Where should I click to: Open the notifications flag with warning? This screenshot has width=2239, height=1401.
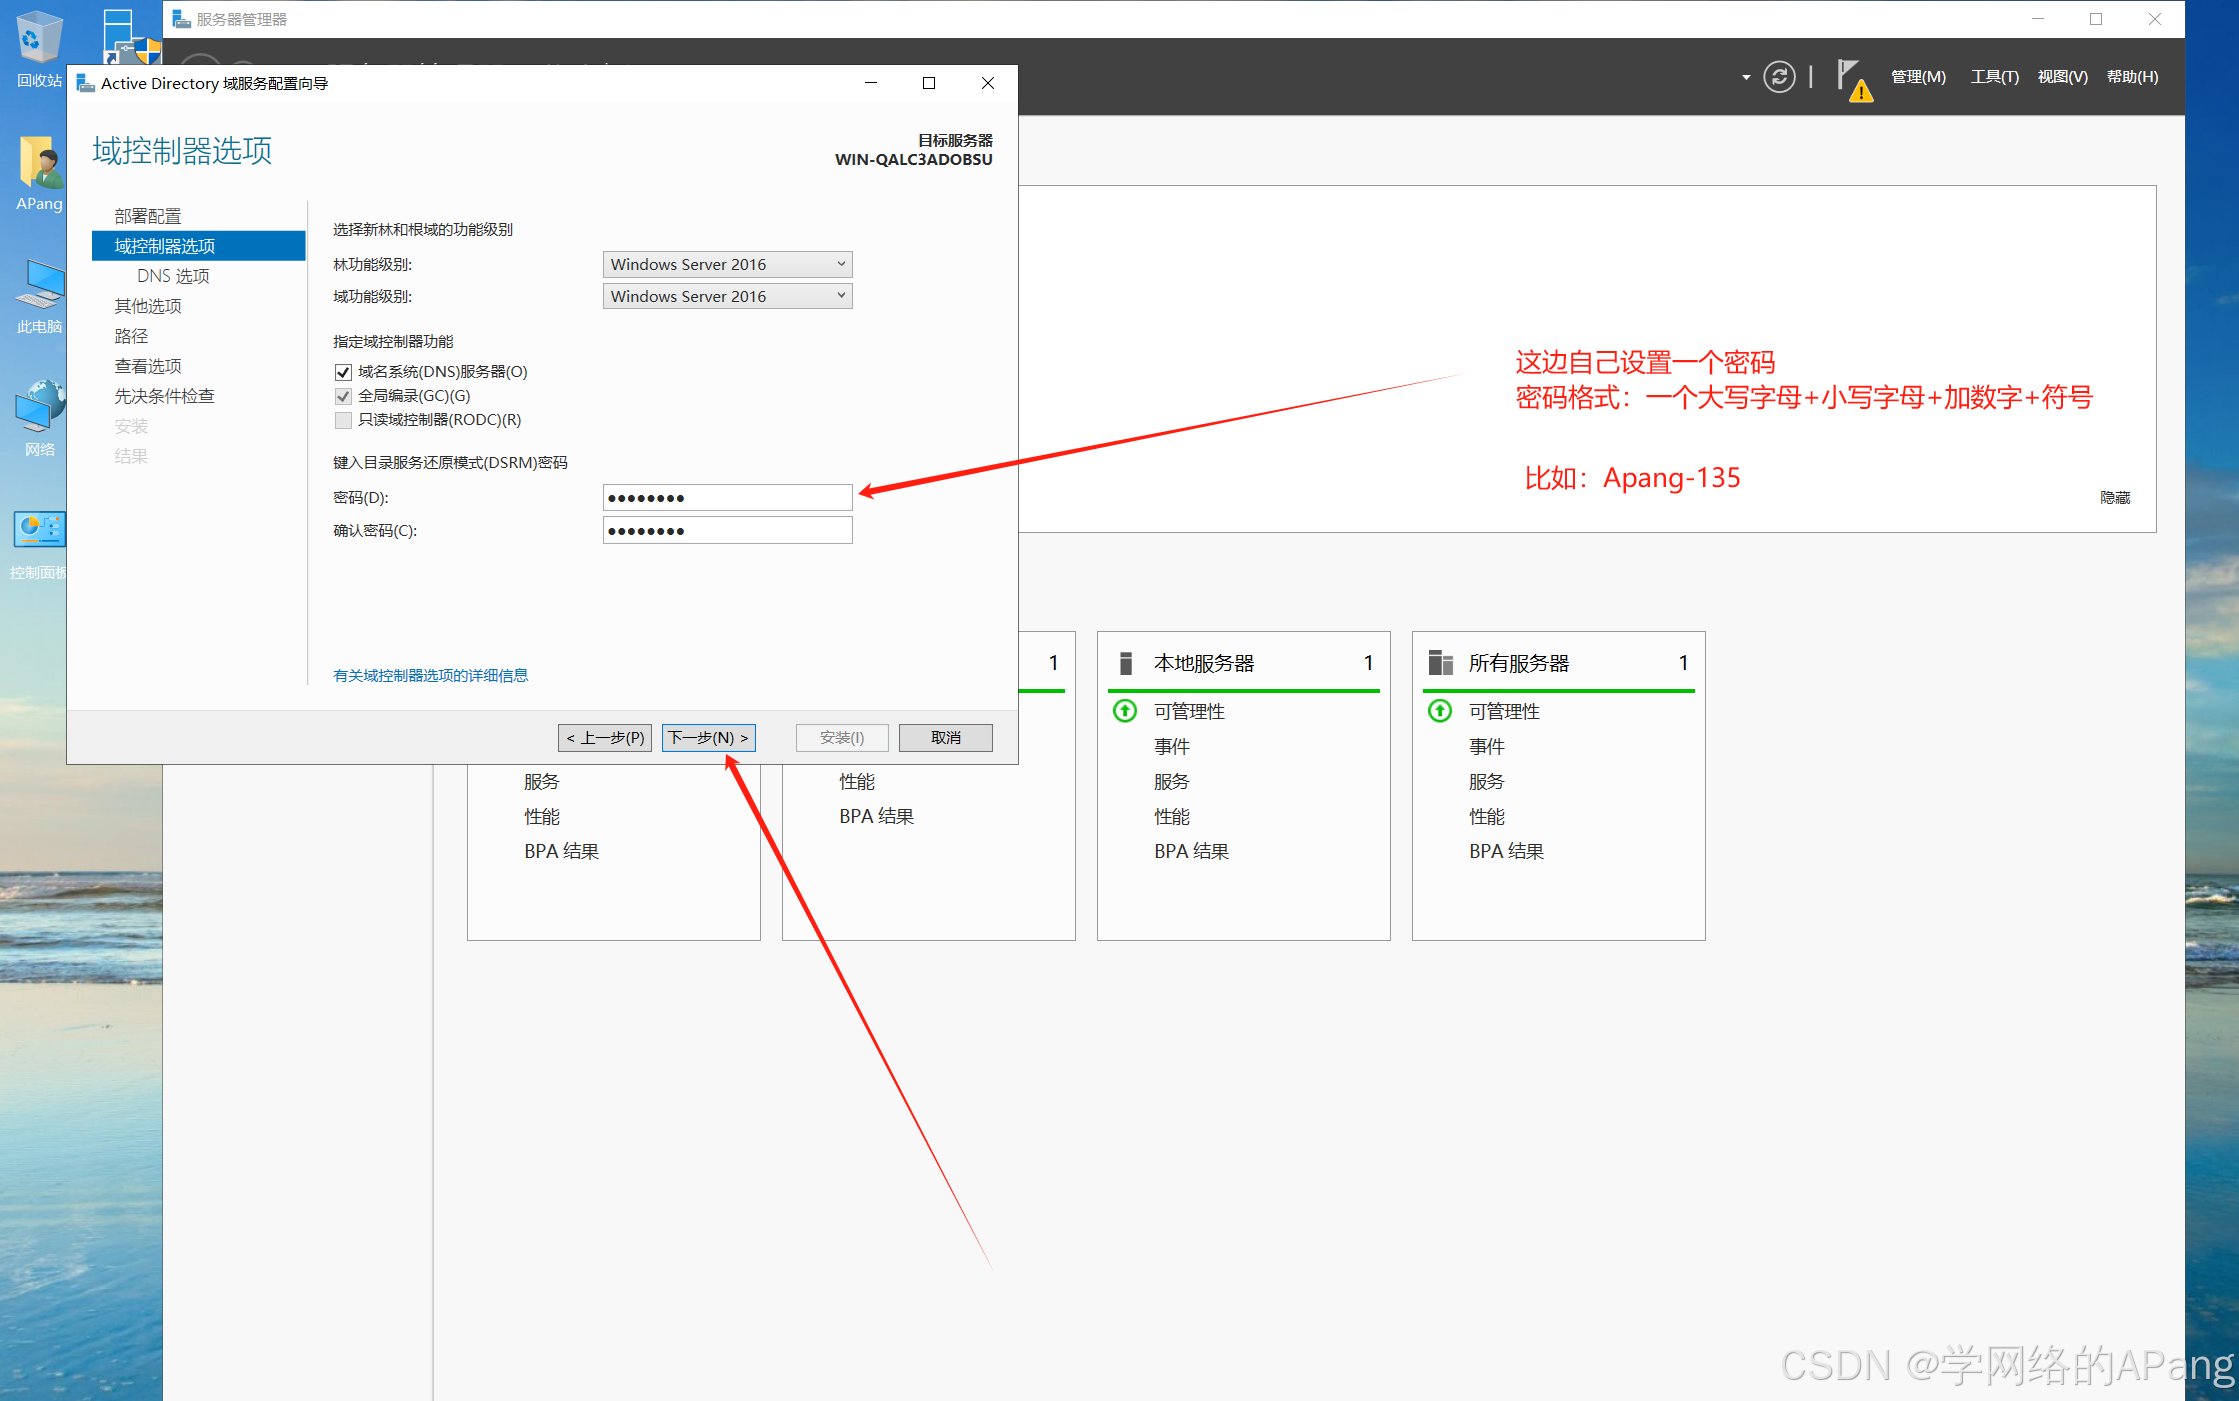click(1851, 78)
